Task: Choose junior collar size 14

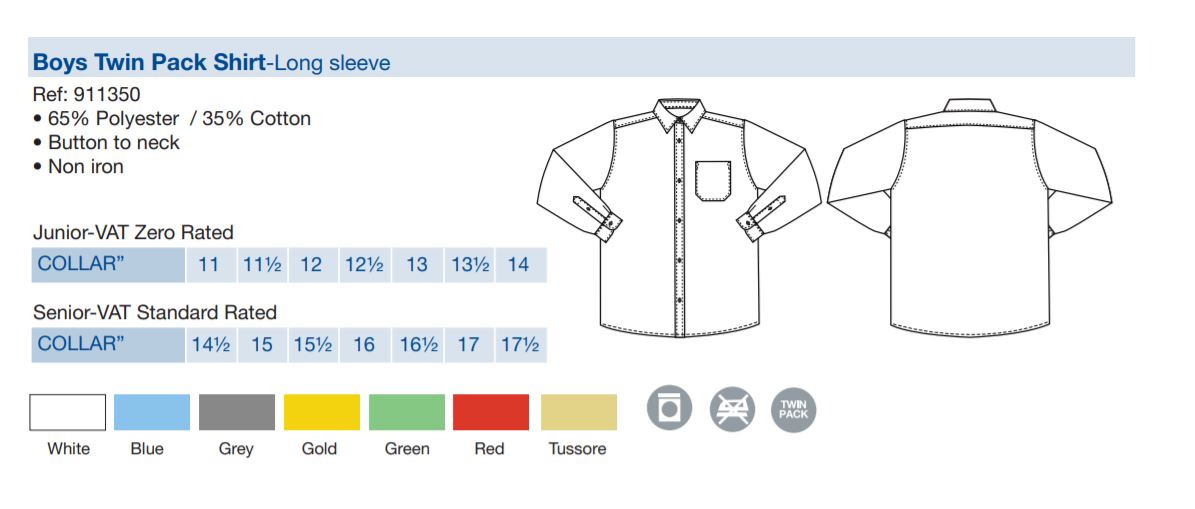Action: pos(521,264)
